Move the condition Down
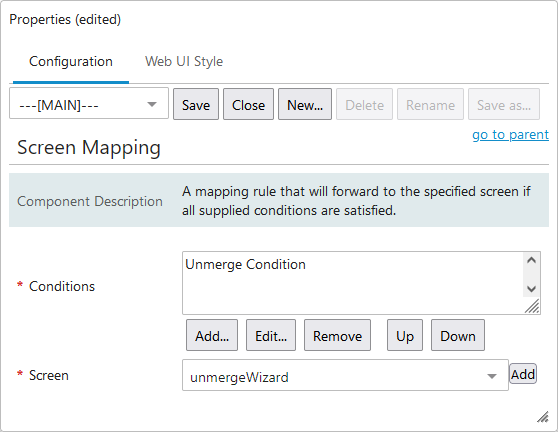 [x=458, y=335]
